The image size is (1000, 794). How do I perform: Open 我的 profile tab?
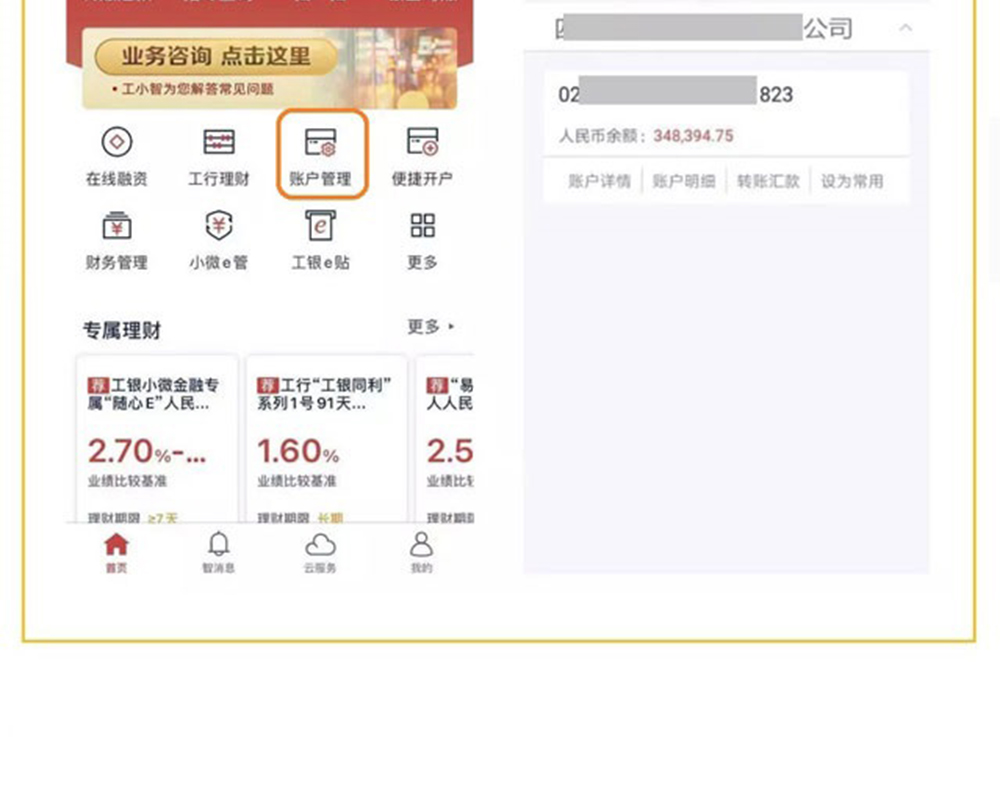(422, 553)
